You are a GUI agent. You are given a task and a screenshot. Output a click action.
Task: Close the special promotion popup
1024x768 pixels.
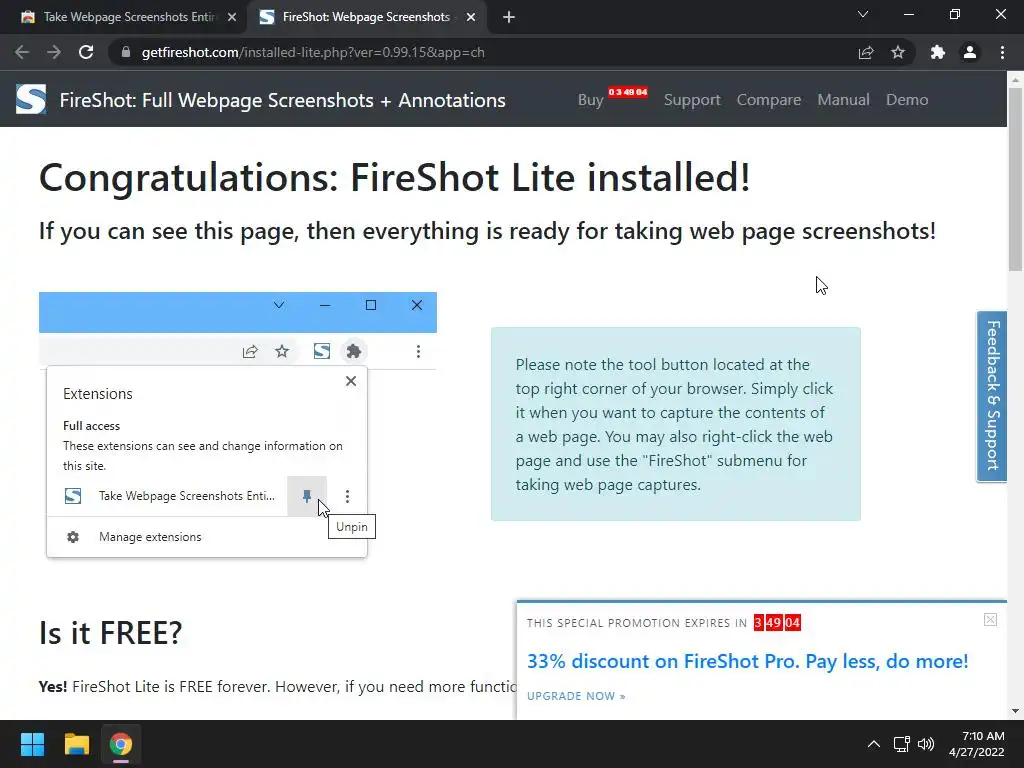990,620
